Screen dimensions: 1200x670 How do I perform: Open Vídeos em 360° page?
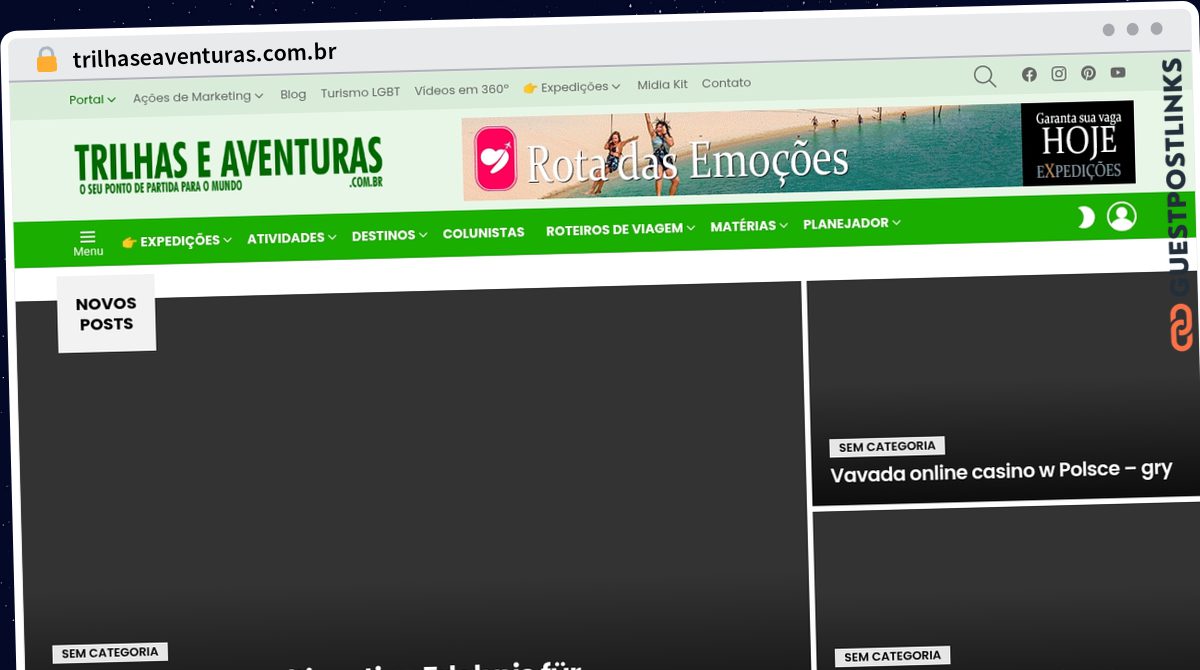(461, 90)
